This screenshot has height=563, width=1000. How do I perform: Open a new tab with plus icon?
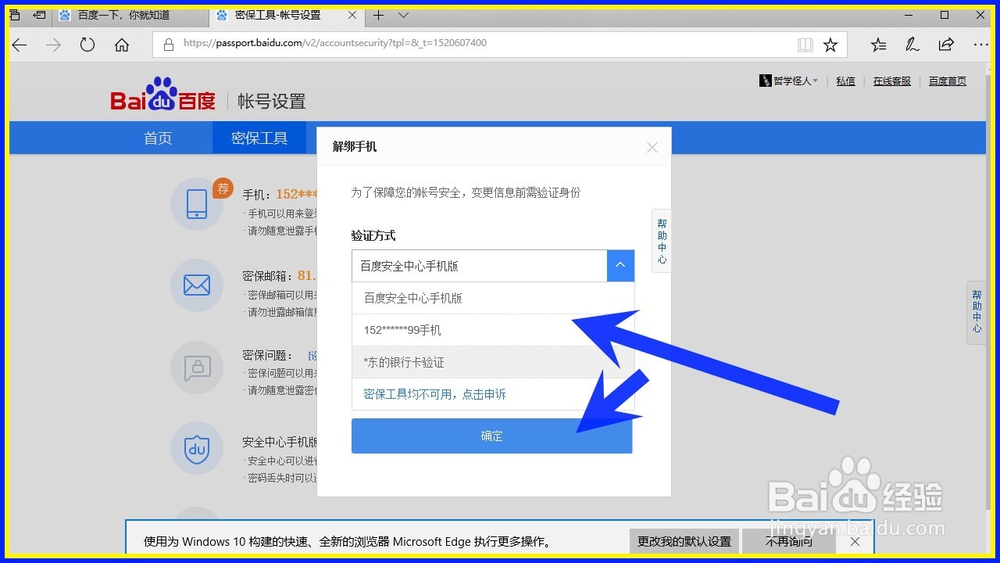[379, 15]
